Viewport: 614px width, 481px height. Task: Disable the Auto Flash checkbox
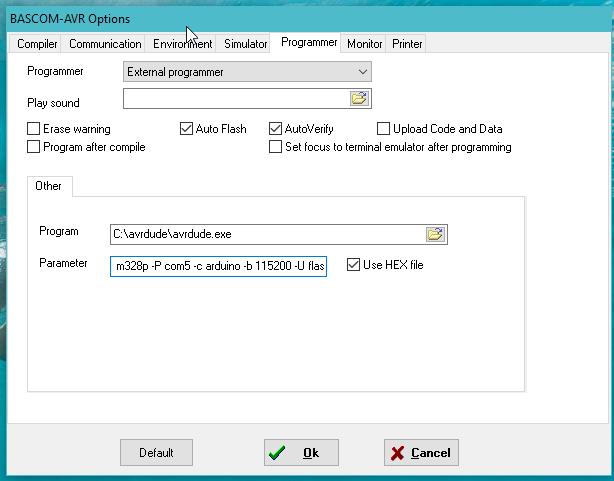(x=186, y=128)
